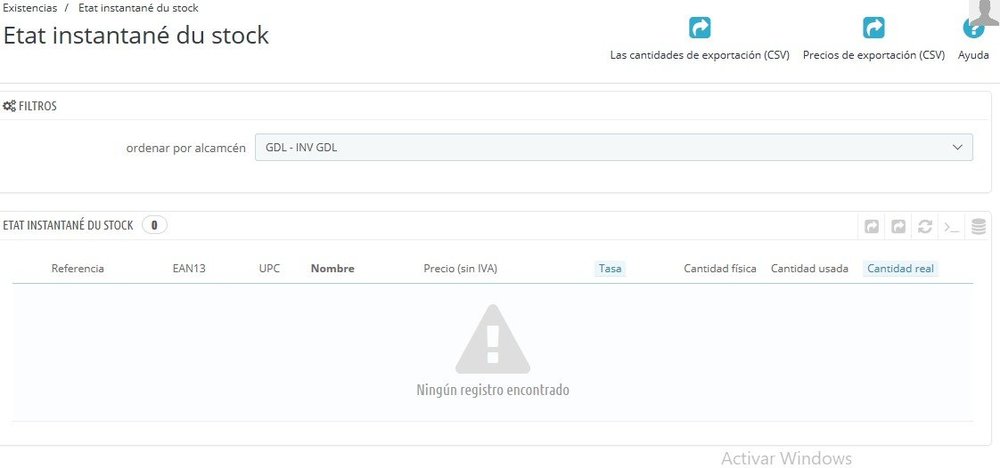Click the Ayuda text label
Viewport: 1000px width, 468px height.
(973, 55)
